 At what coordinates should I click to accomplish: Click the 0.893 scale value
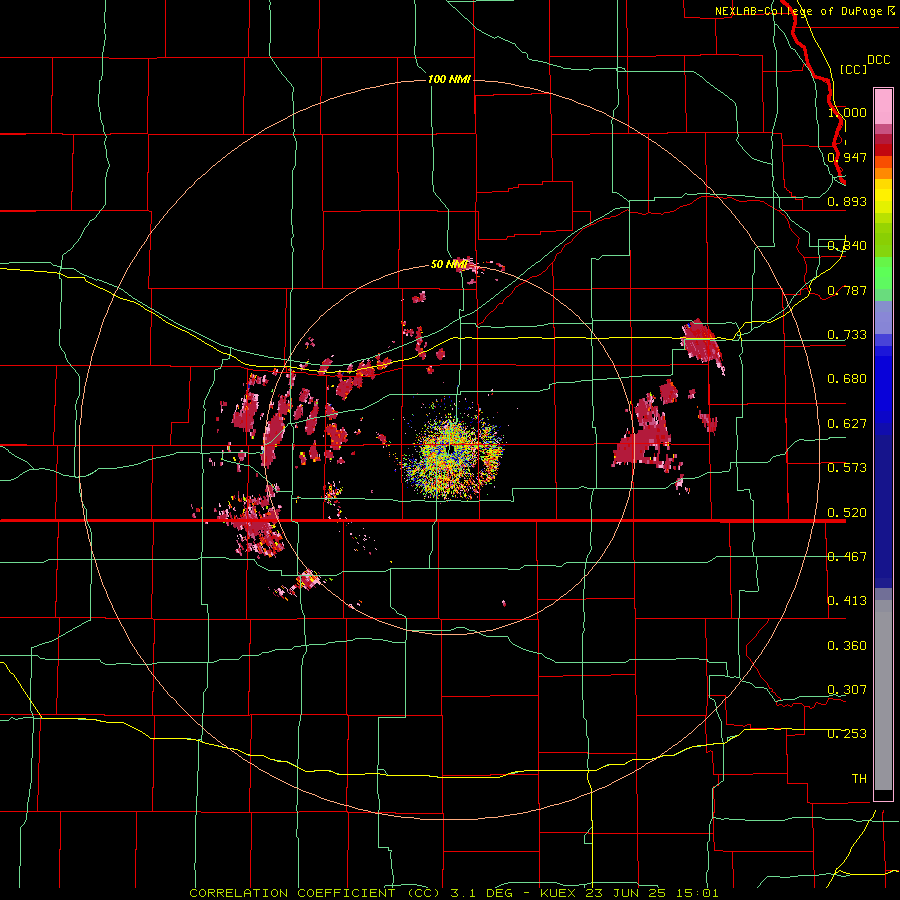tap(847, 201)
